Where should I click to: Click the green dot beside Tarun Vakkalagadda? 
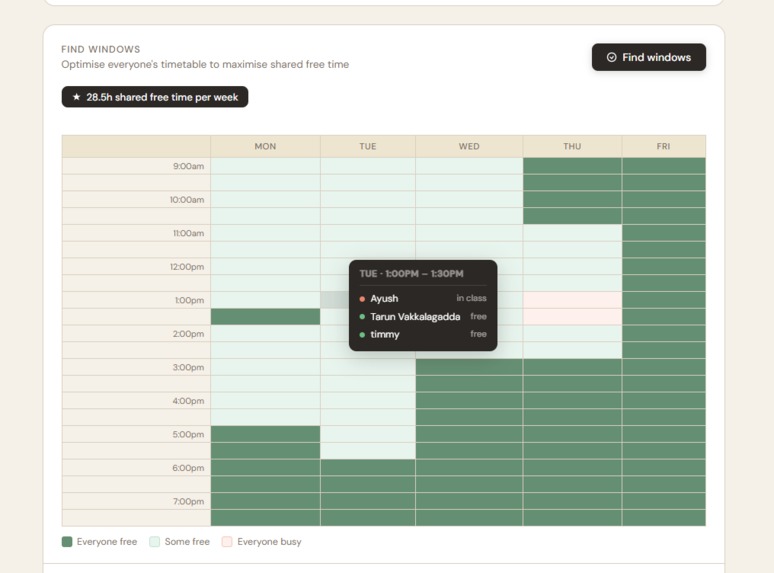pyautogui.click(x=362, y=317)
